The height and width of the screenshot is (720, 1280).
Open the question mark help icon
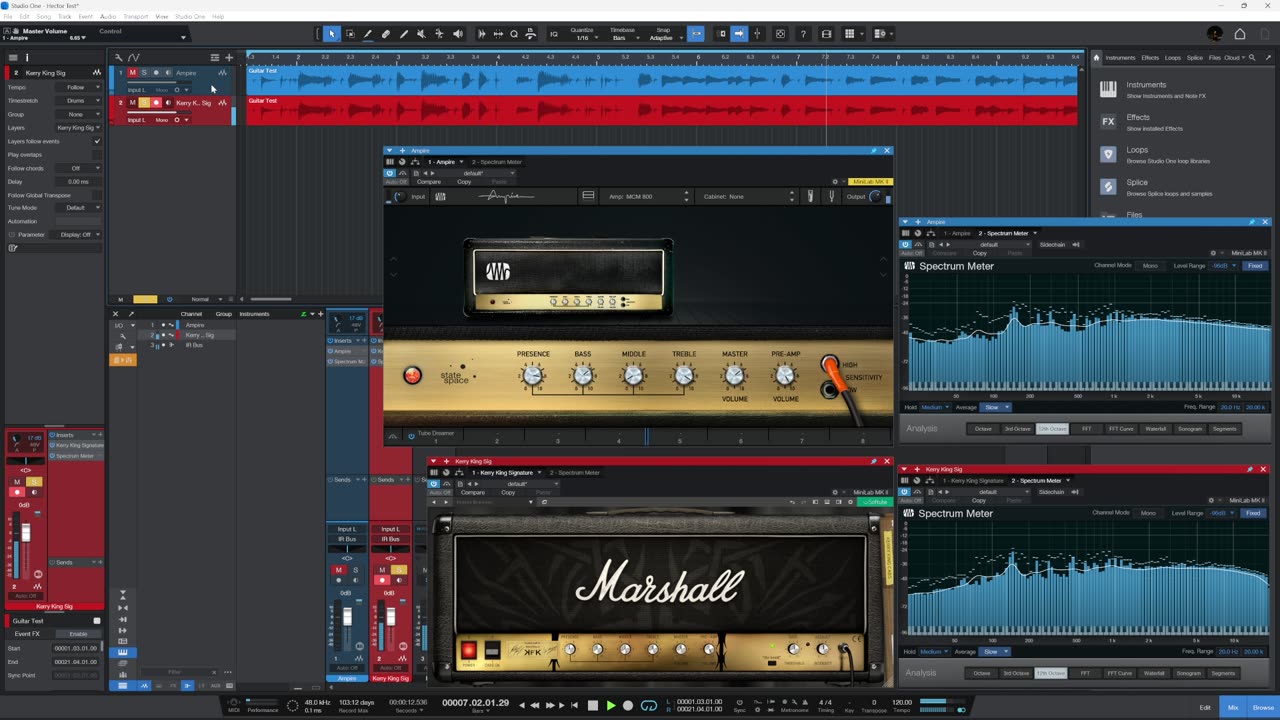pos(803,34)
